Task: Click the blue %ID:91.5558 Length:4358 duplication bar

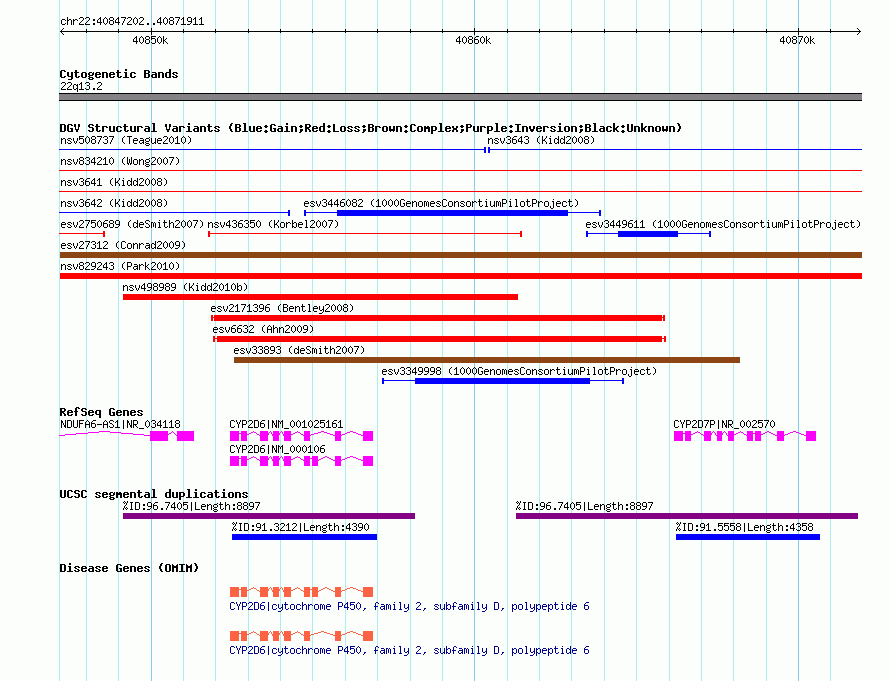Action: (748, 537)
